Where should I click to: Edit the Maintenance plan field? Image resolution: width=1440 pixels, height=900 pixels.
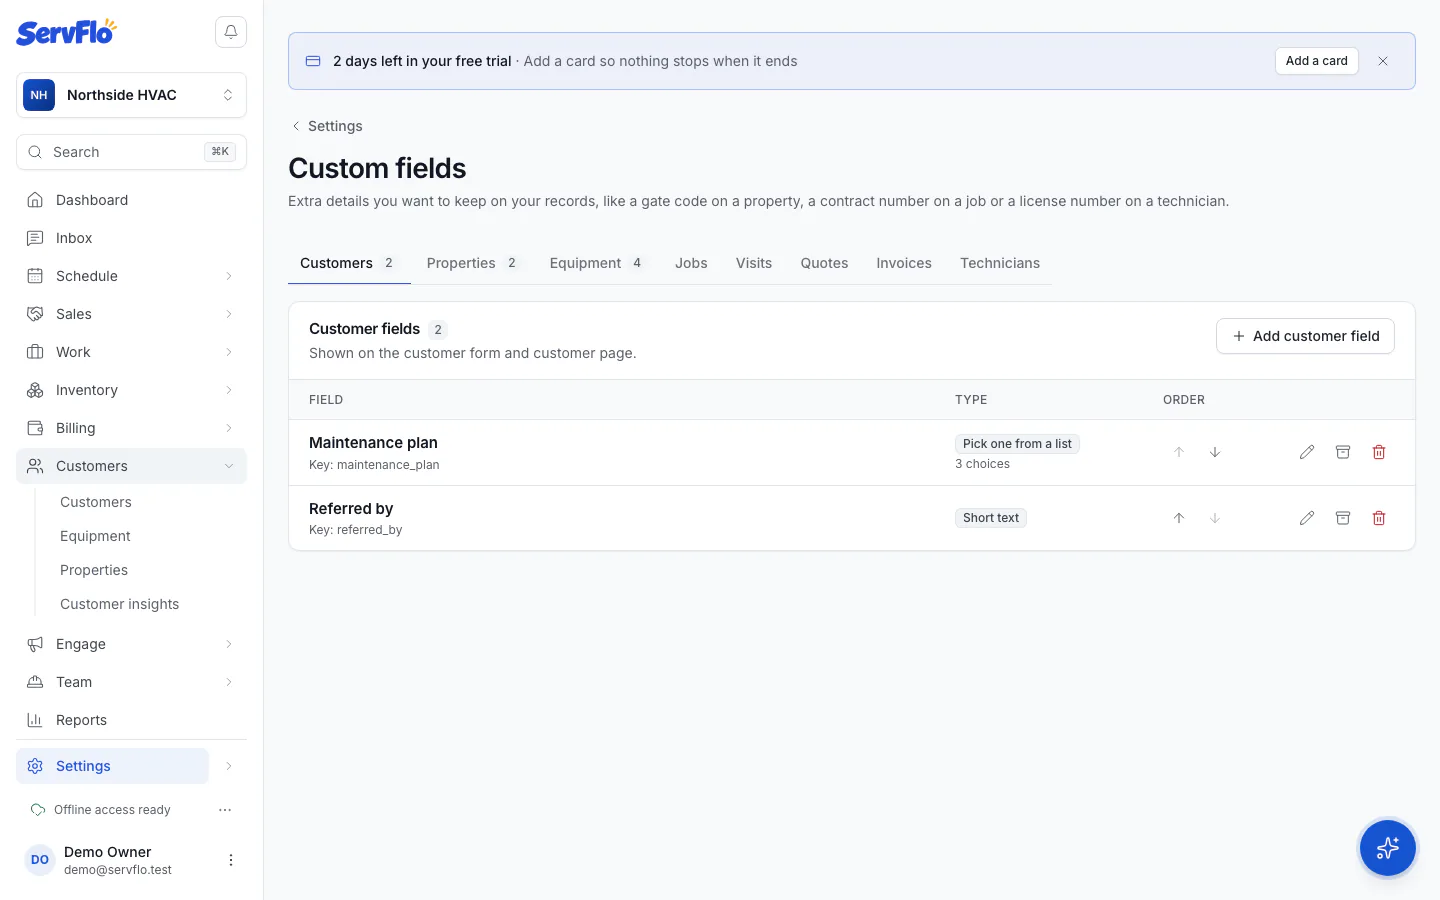[1307, 452]
